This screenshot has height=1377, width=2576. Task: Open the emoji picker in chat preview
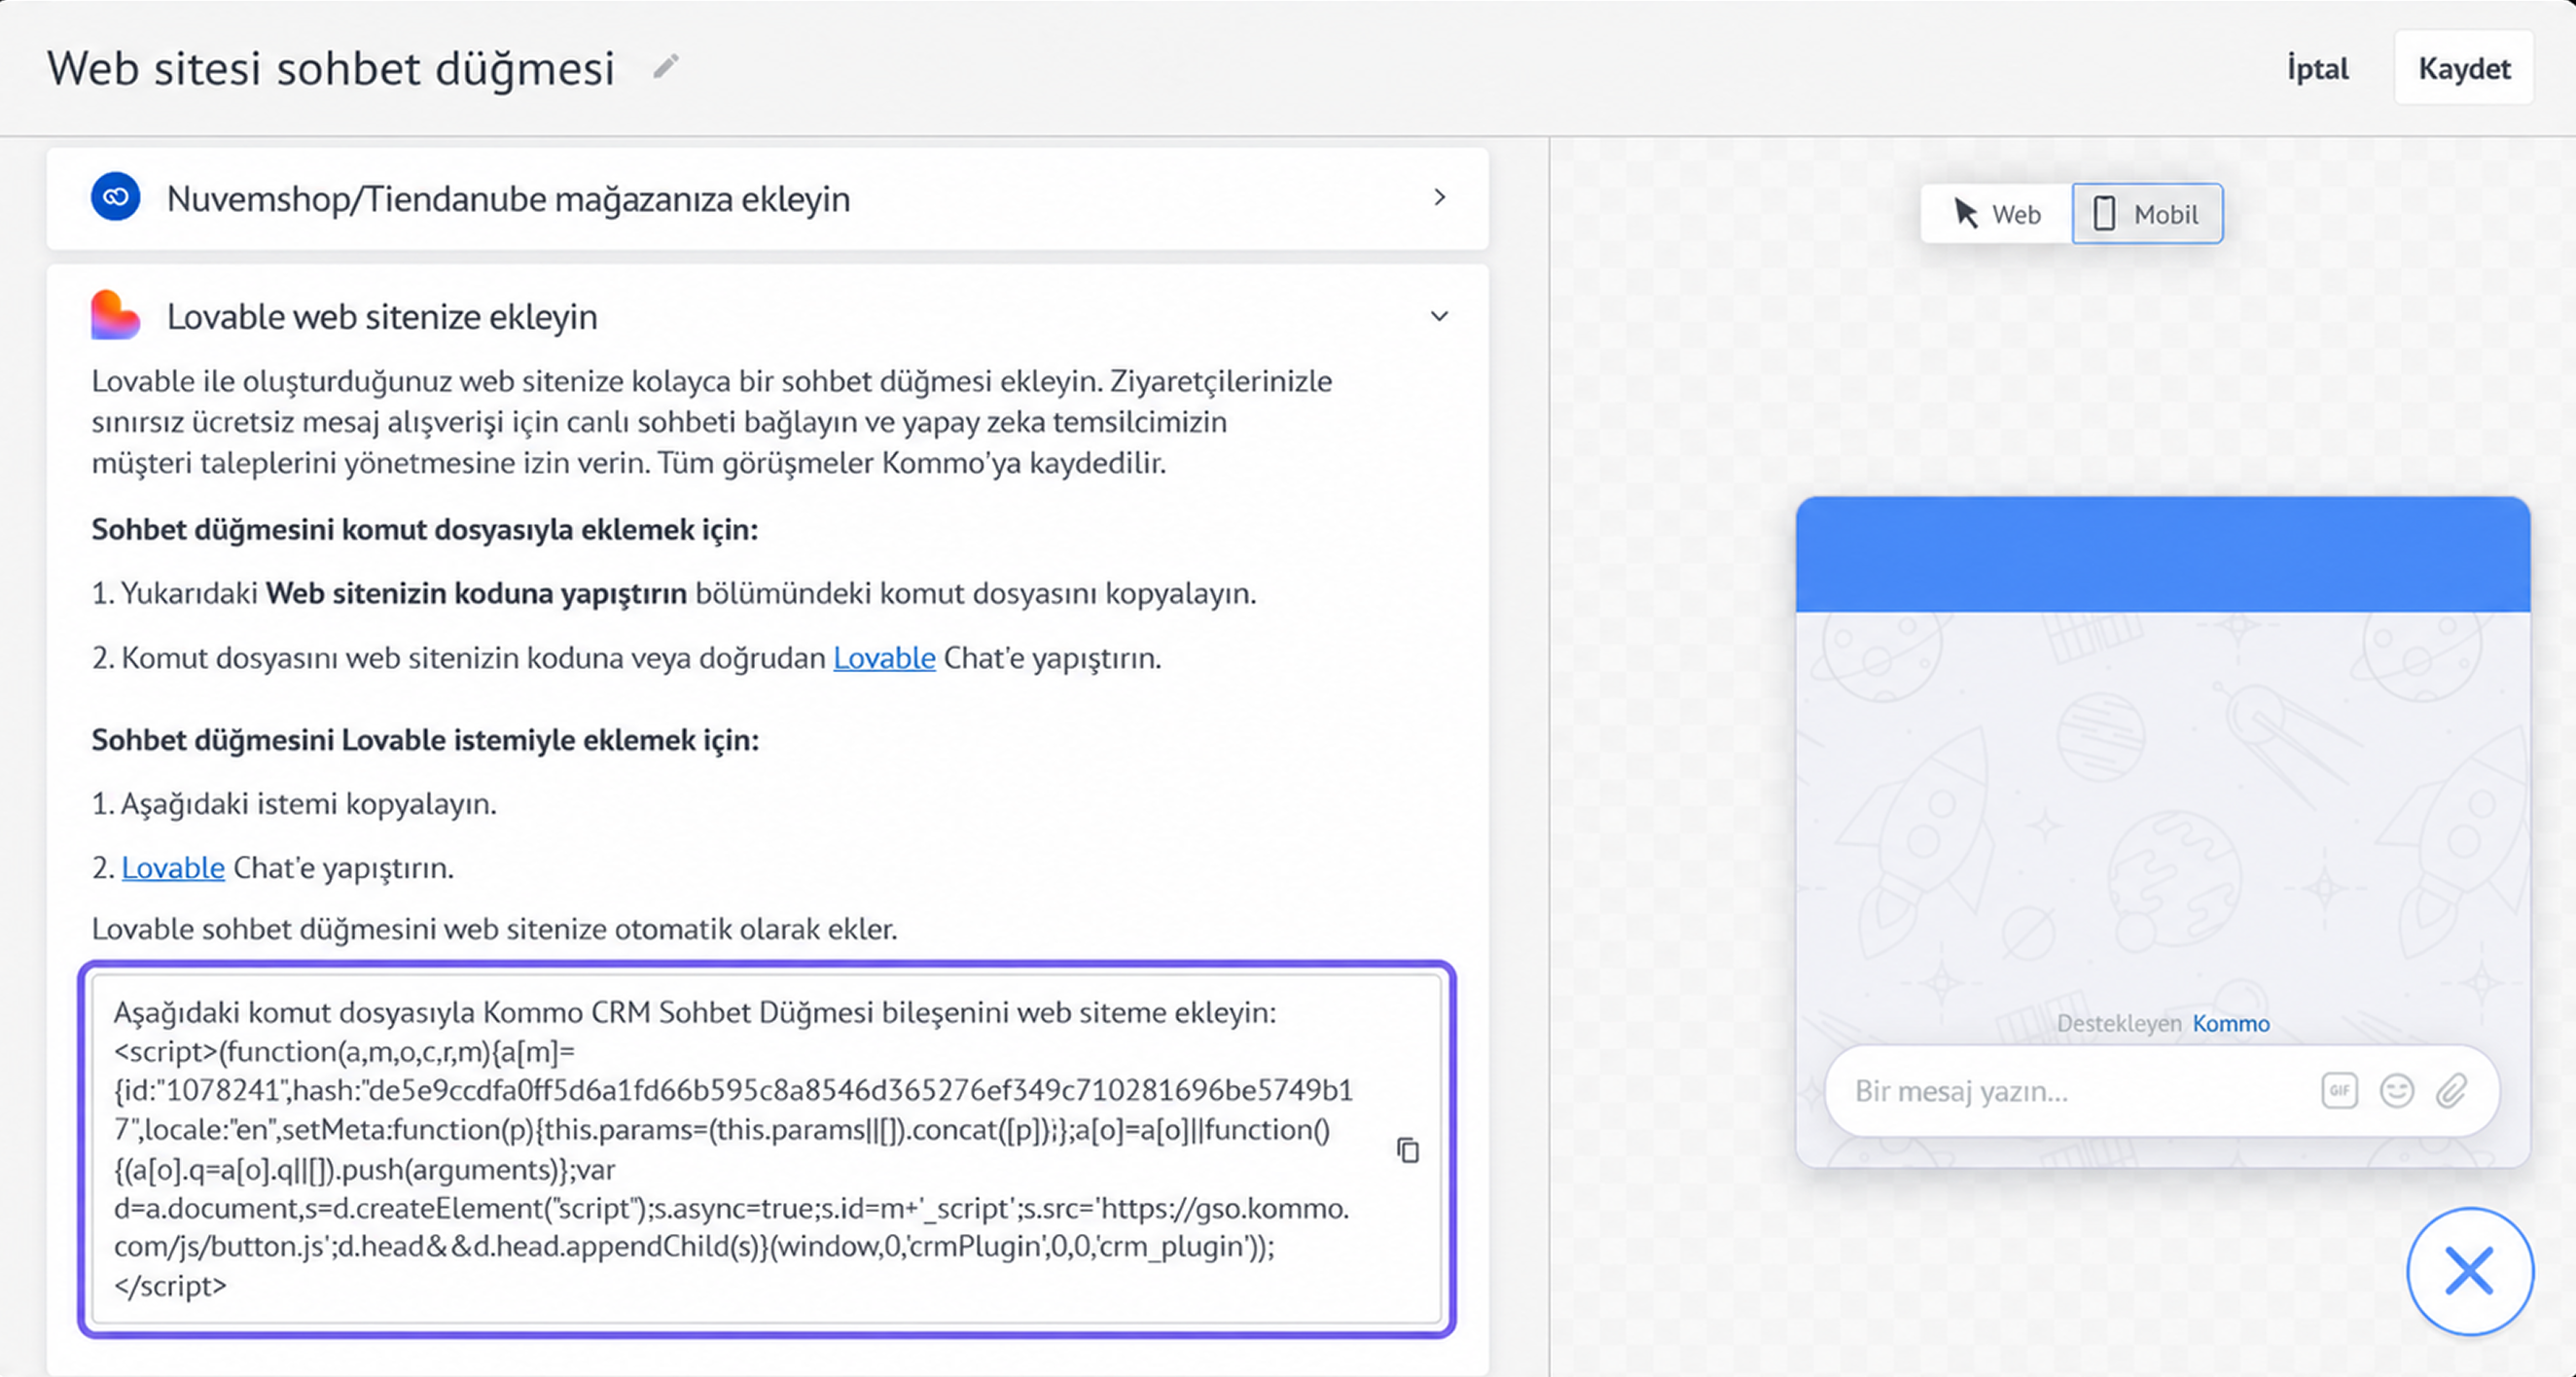coord(2397,1090)
